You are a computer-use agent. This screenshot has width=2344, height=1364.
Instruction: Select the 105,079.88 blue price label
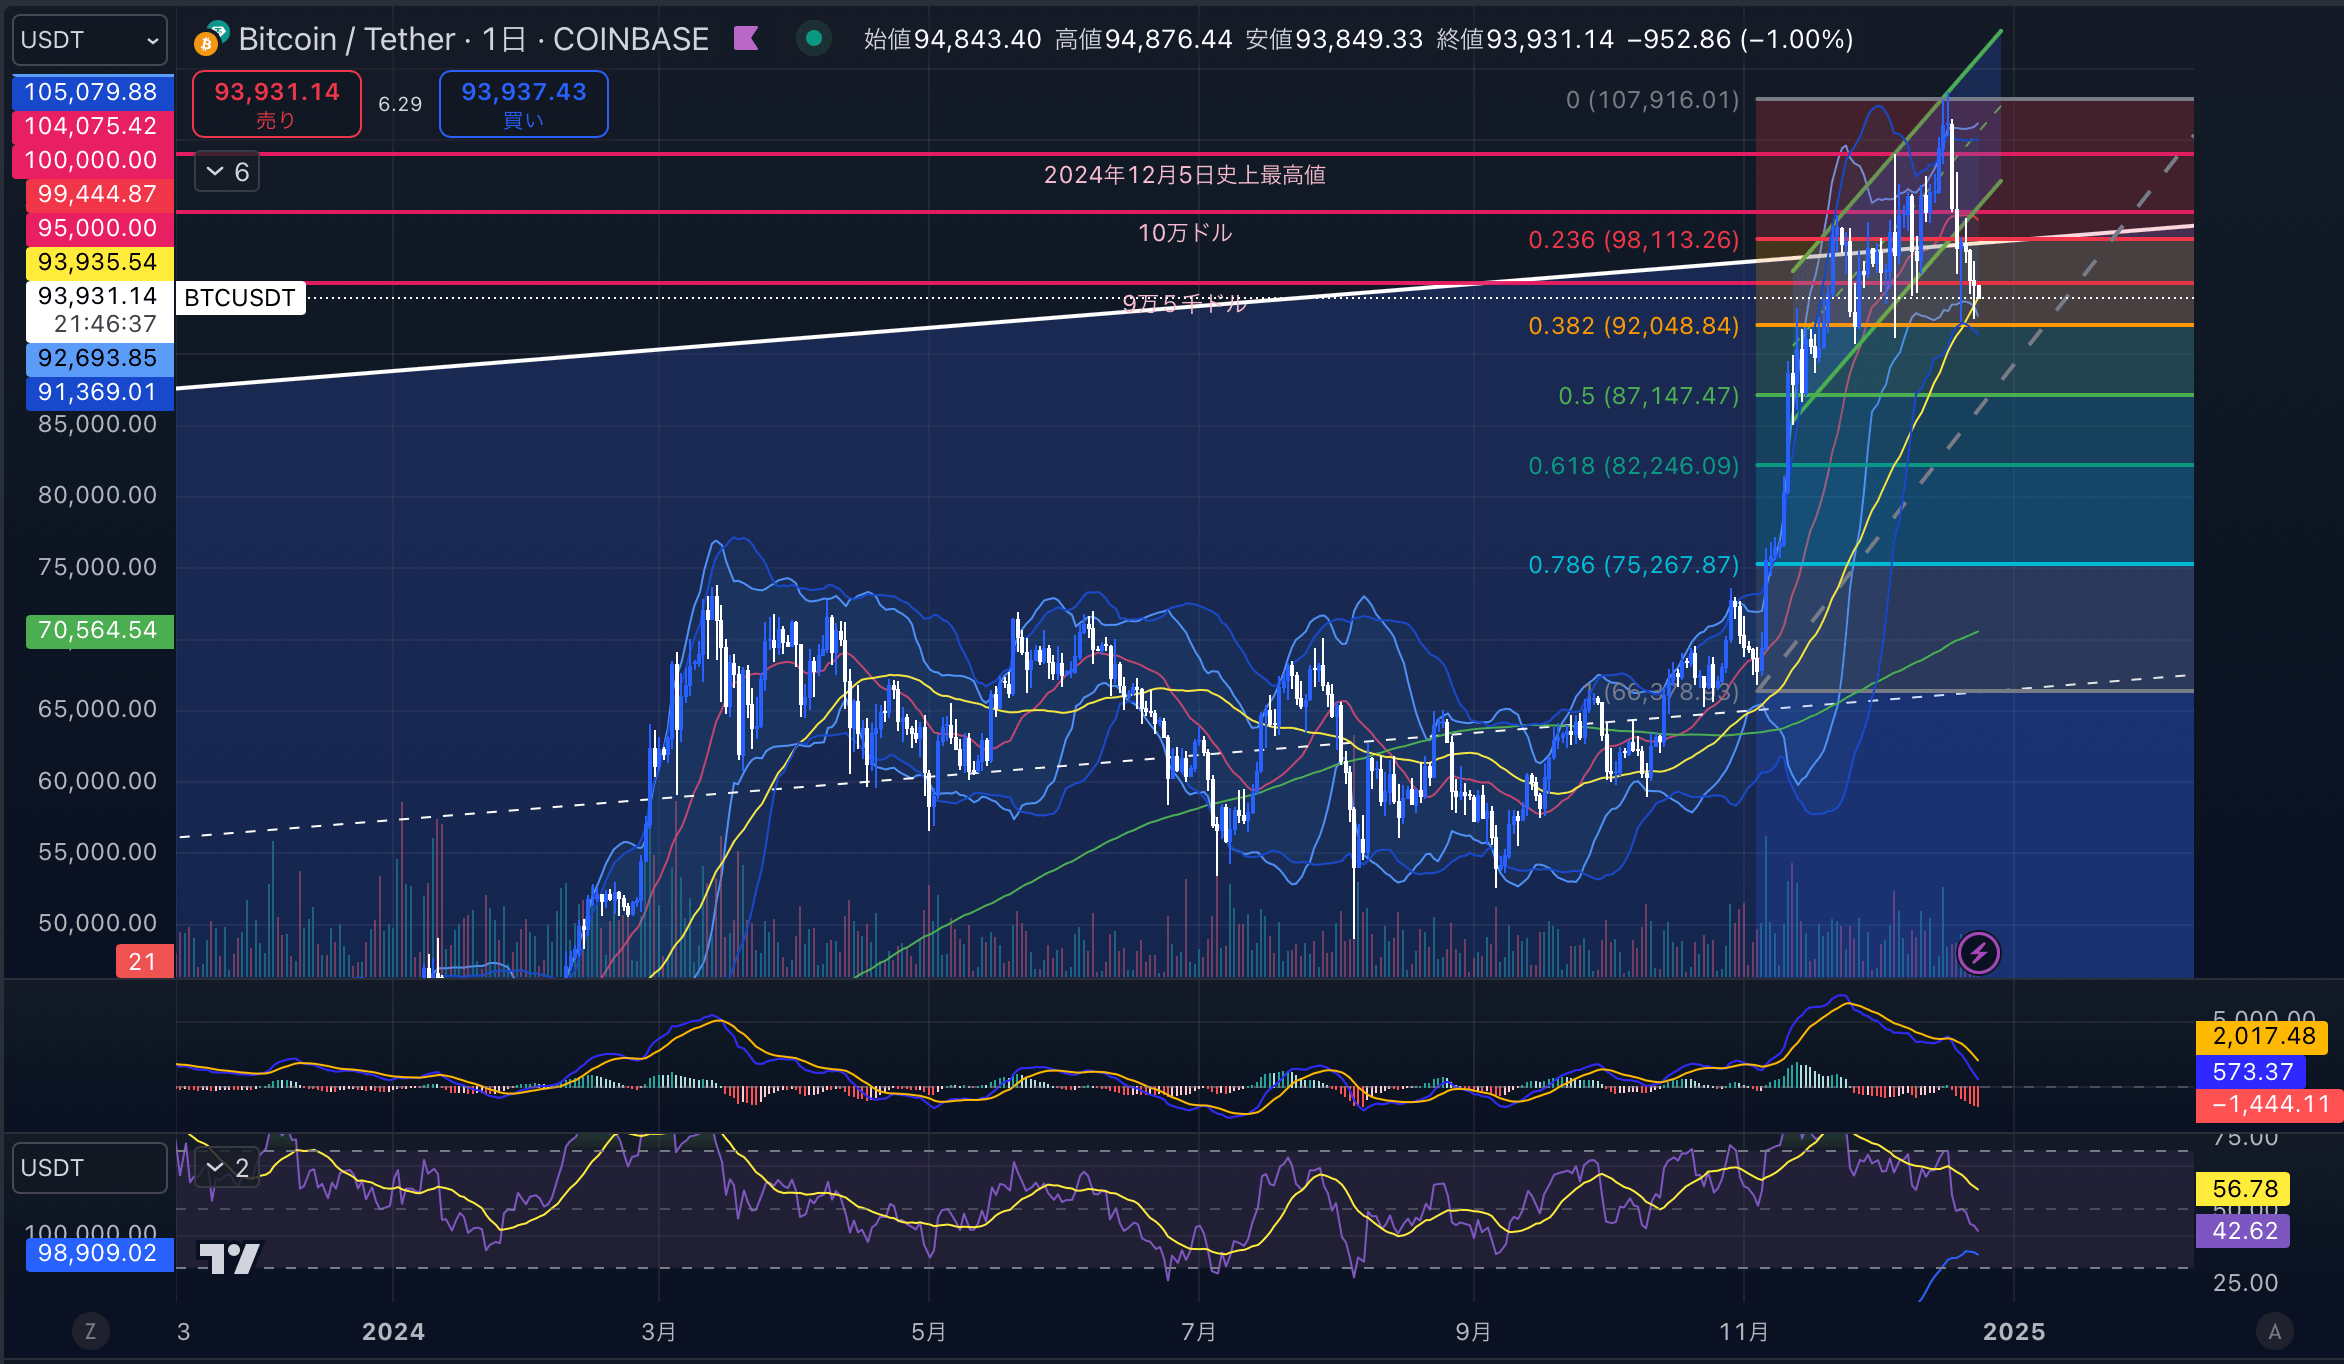tap(92, 92)
